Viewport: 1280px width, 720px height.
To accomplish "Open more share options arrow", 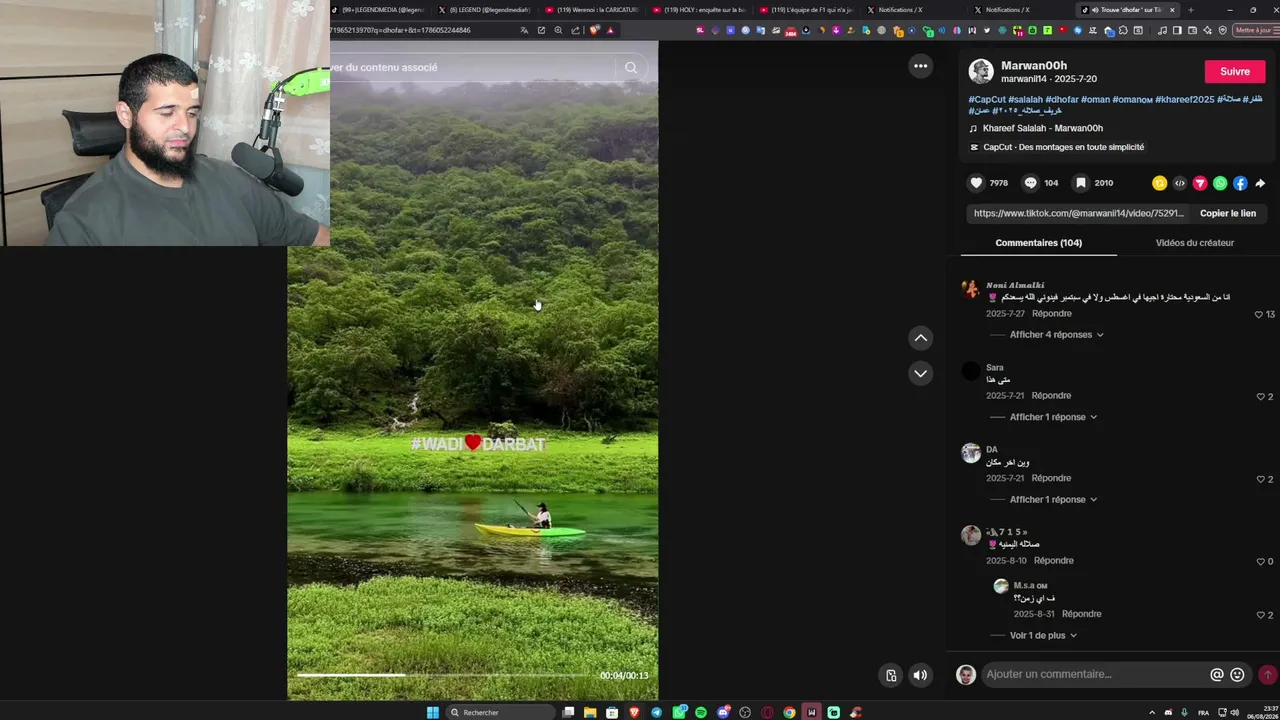I will [x=1260, y=183].
